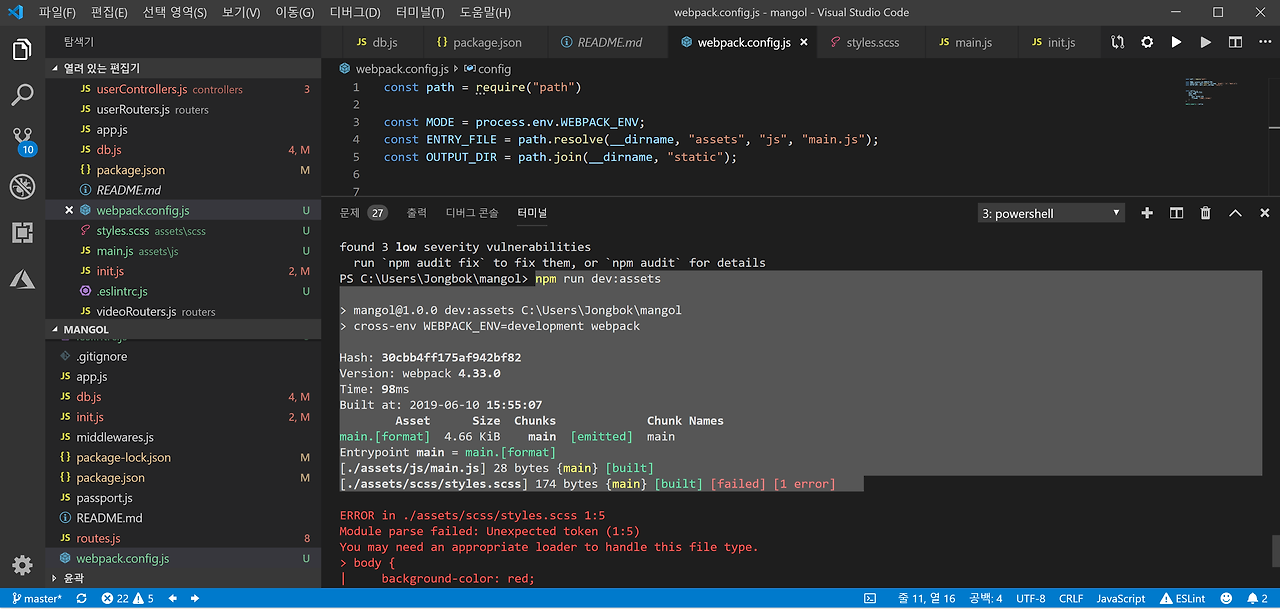The height and width of the screenshot is (609, 1280).
Task: Click the white run play icon in editor toolbar
Action: coord(1176,43)
